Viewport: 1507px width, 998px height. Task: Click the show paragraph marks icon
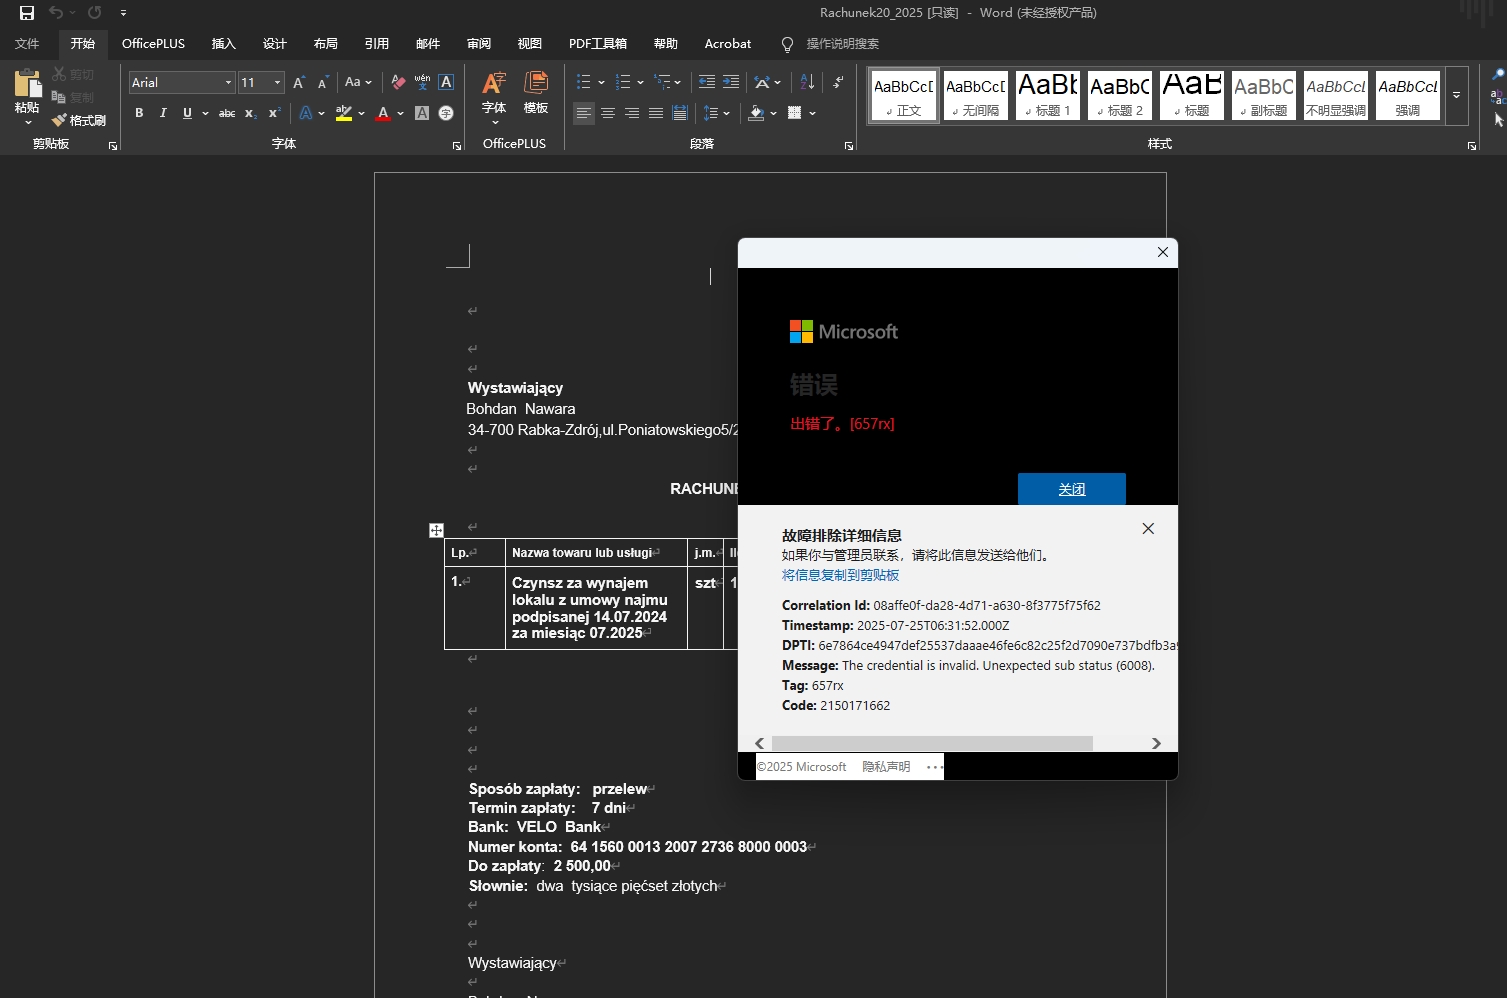(x=838, y=82)
